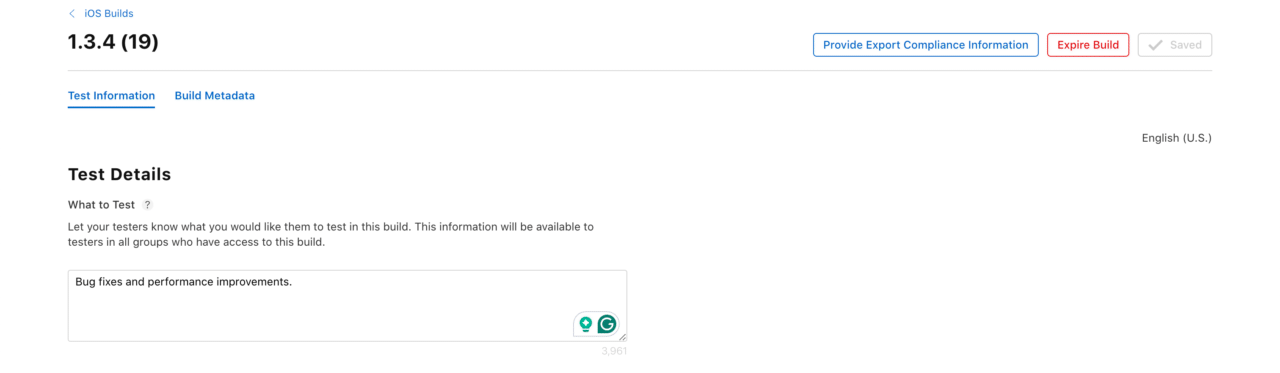Click Provide Export Compliance Information button

point(925,45)
